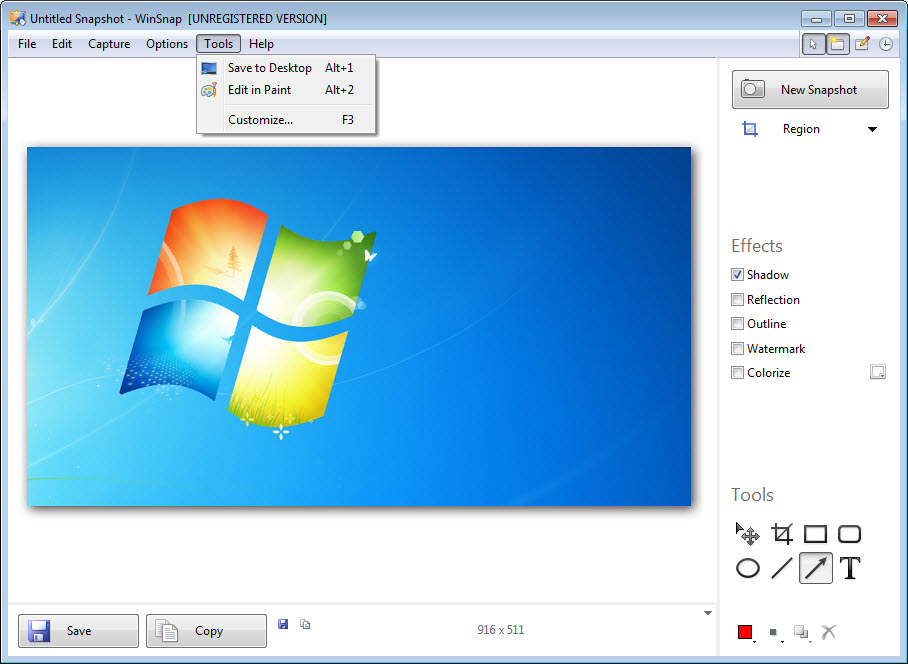Enable the Outline effect checkbox
Screen dimensions: 908x664
point(737,324)
